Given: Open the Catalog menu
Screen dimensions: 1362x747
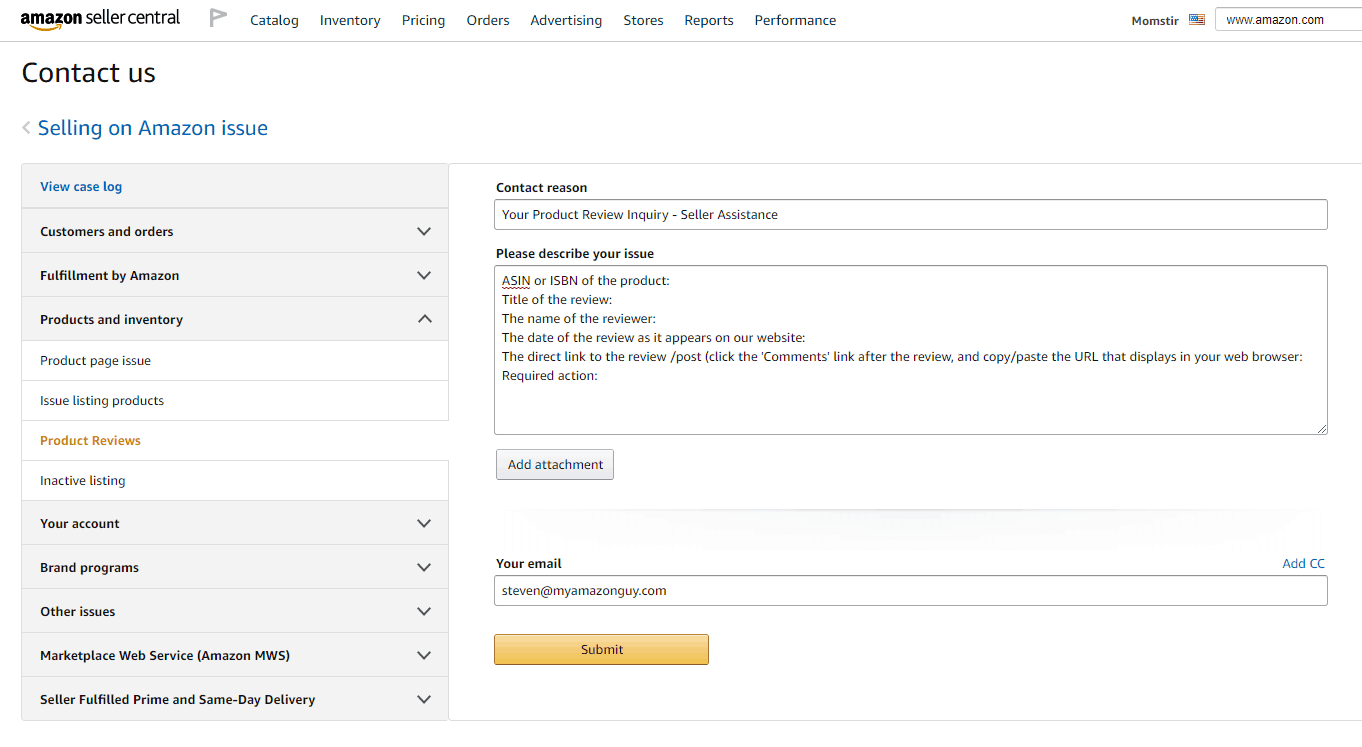Looking at the screenshot, I should click(274, 20).
